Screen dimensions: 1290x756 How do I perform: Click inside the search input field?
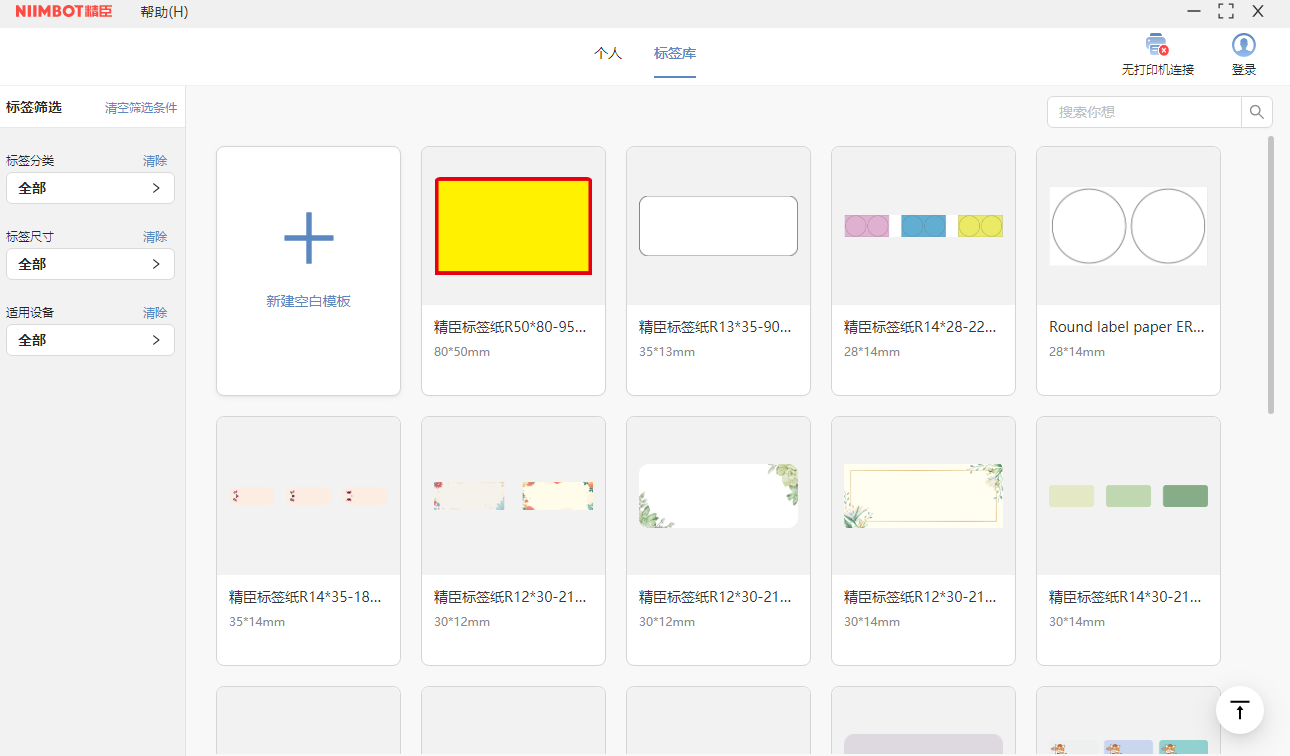pos(1144,112)
